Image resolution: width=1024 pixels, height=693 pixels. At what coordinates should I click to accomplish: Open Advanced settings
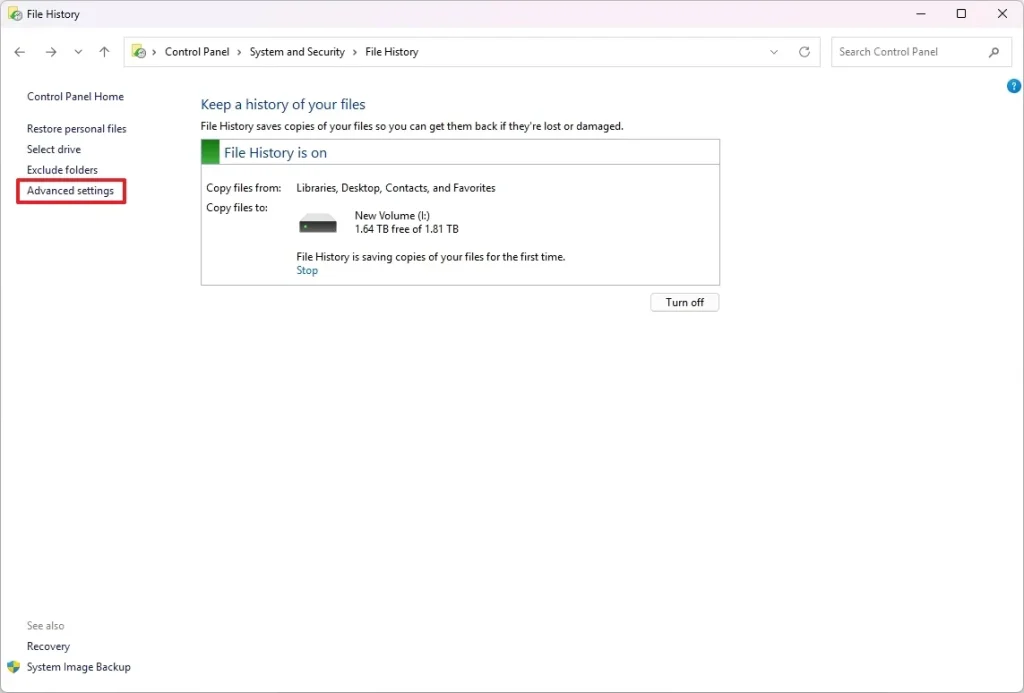tap(70, 191)
